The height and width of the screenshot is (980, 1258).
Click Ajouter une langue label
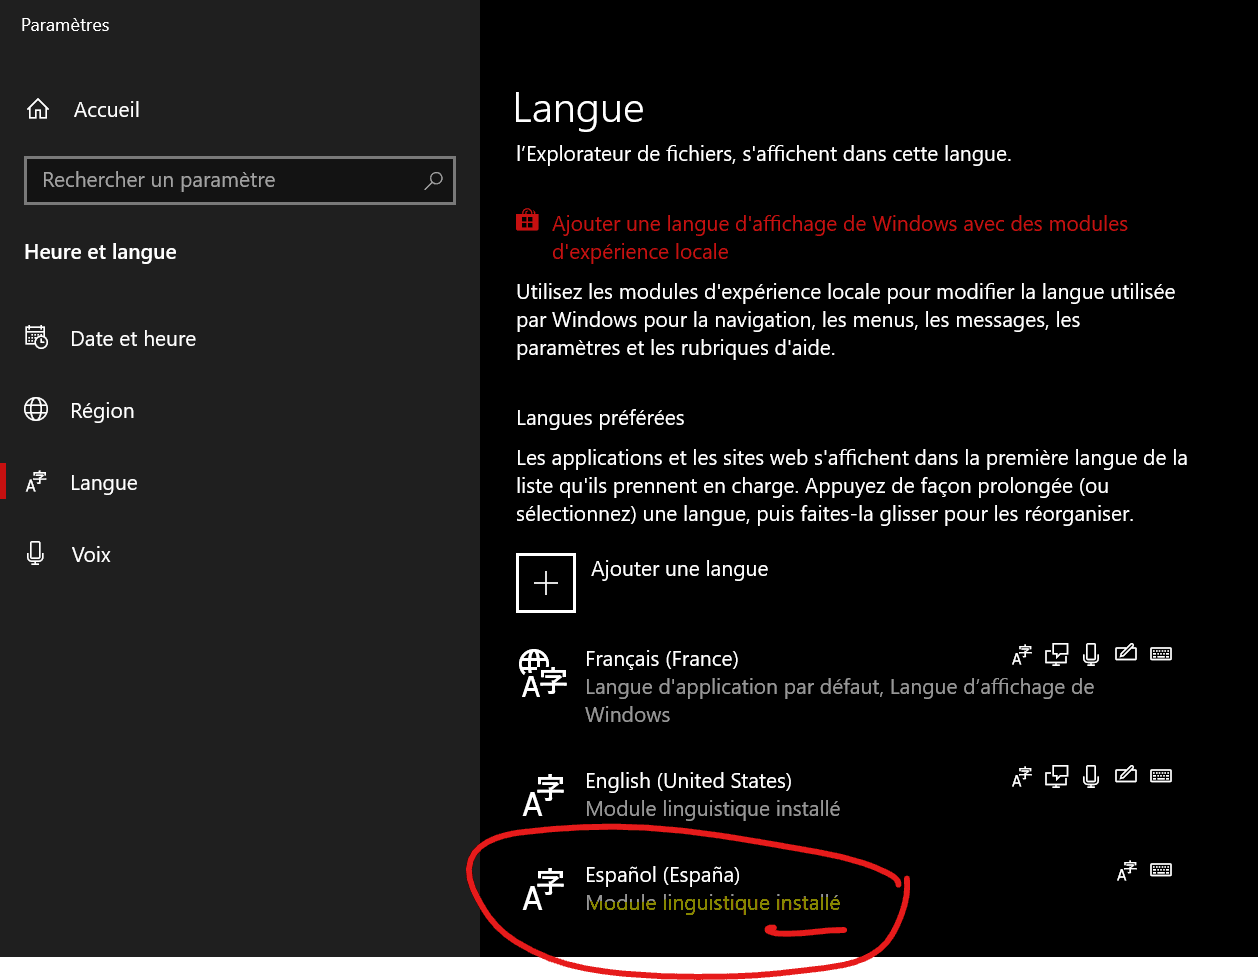pos(680,569)
